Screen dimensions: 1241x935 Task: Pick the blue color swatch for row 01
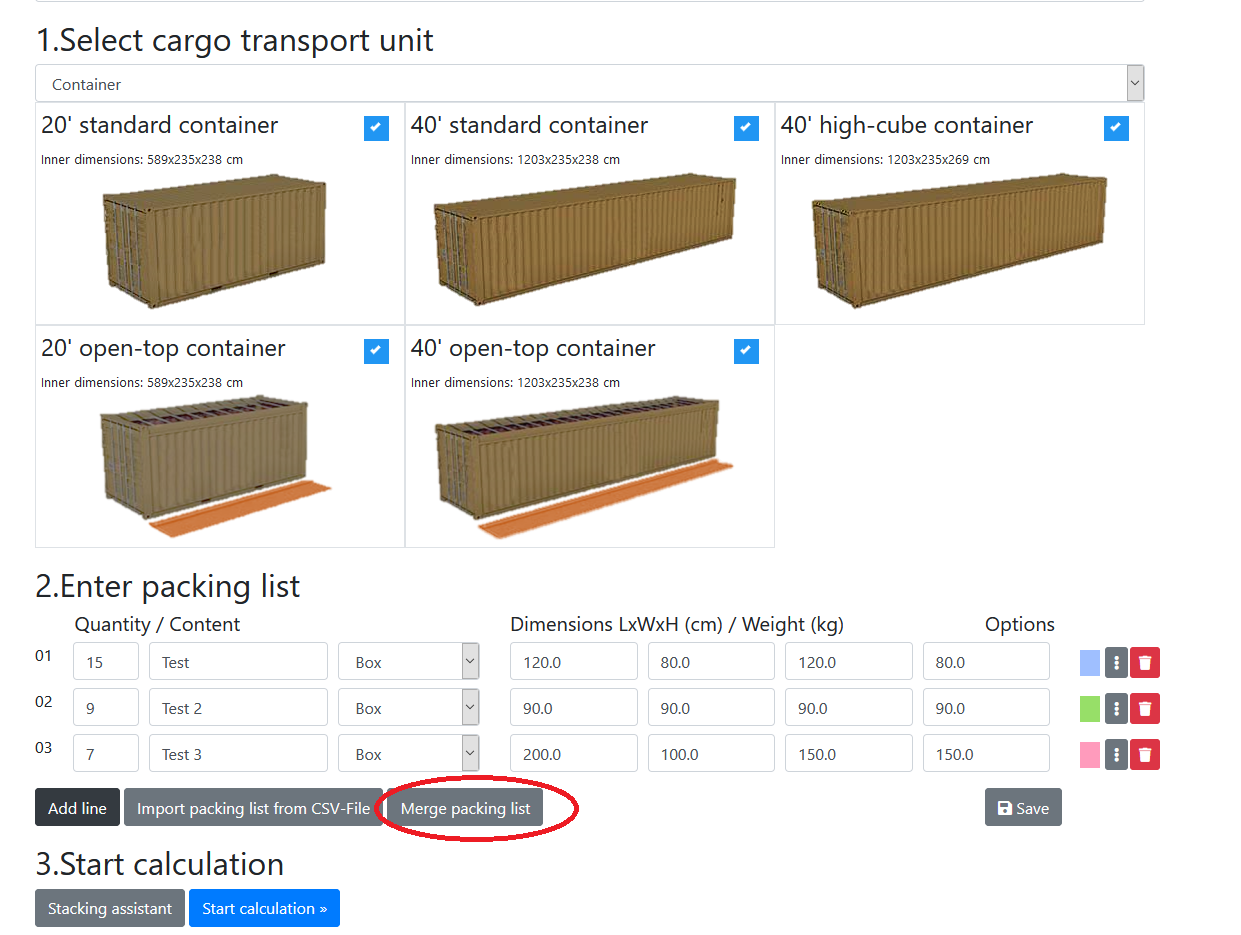(x=1089, y=662)
